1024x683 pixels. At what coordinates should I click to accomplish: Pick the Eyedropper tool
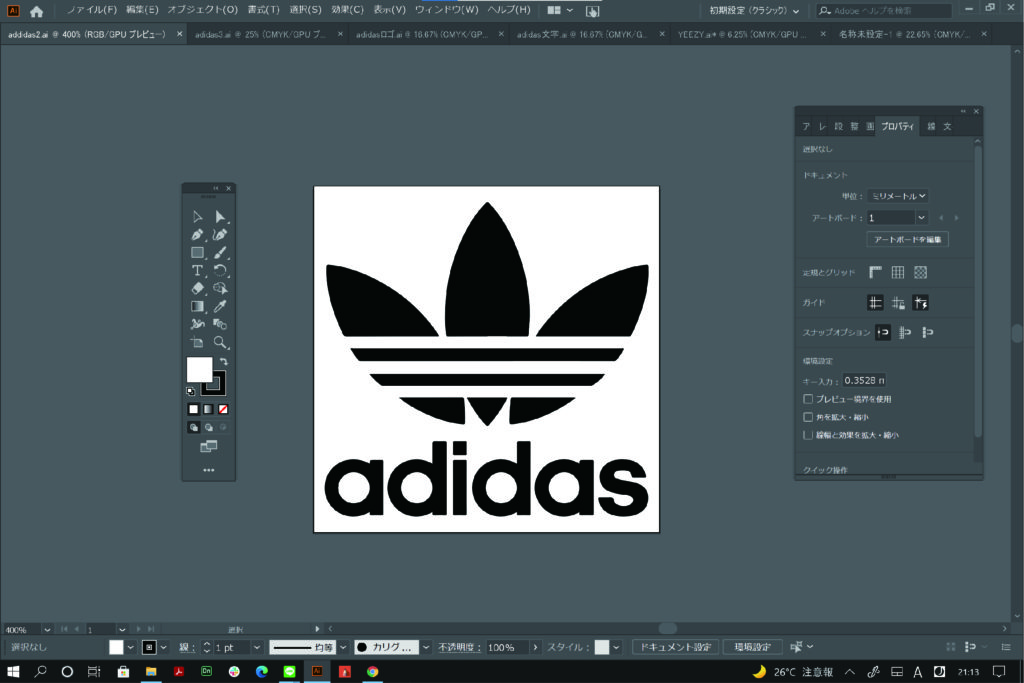220,306
